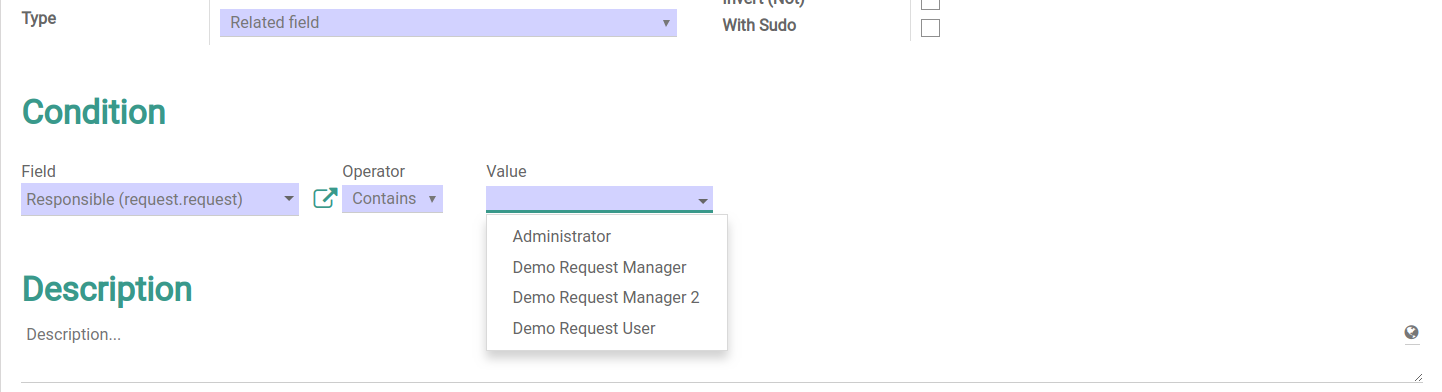
Task: Open the external link icon beside Field
Action: click(x=325, y=199)
